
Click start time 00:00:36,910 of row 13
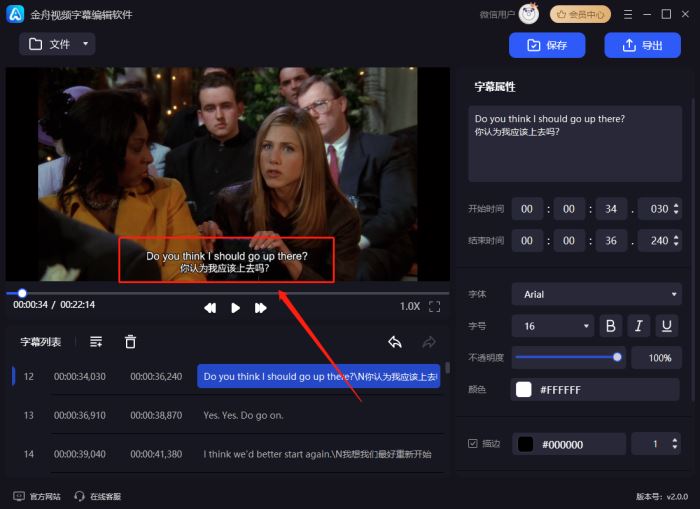80,415
